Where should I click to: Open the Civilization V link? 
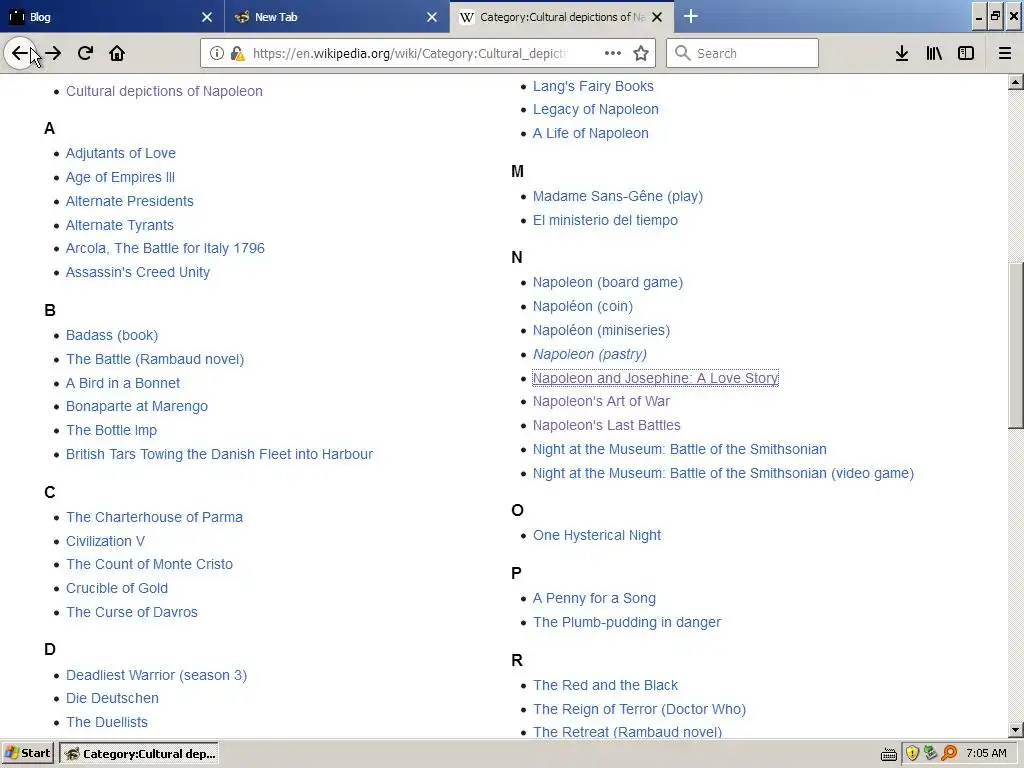pyautogui.click(x=105, y=541)
